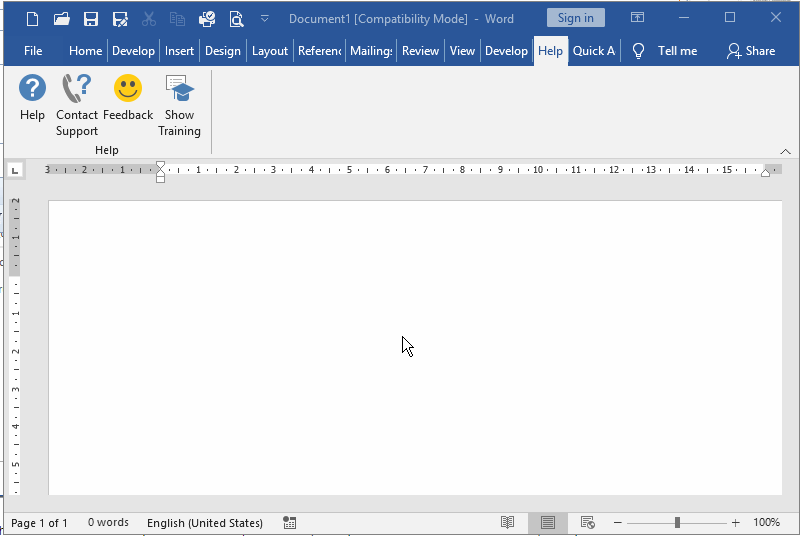Open the File menu
This screenshot has height=536, width=800.
(x=33, y=51)
